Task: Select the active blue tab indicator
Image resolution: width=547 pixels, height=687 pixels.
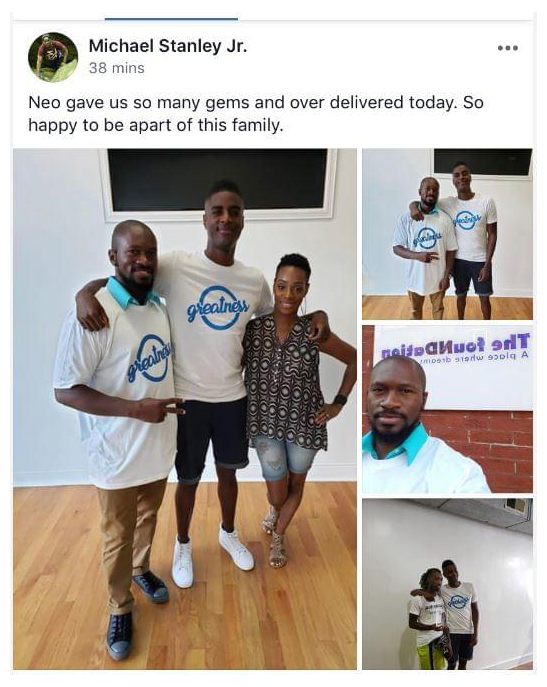Action: (x=171, y=18)
